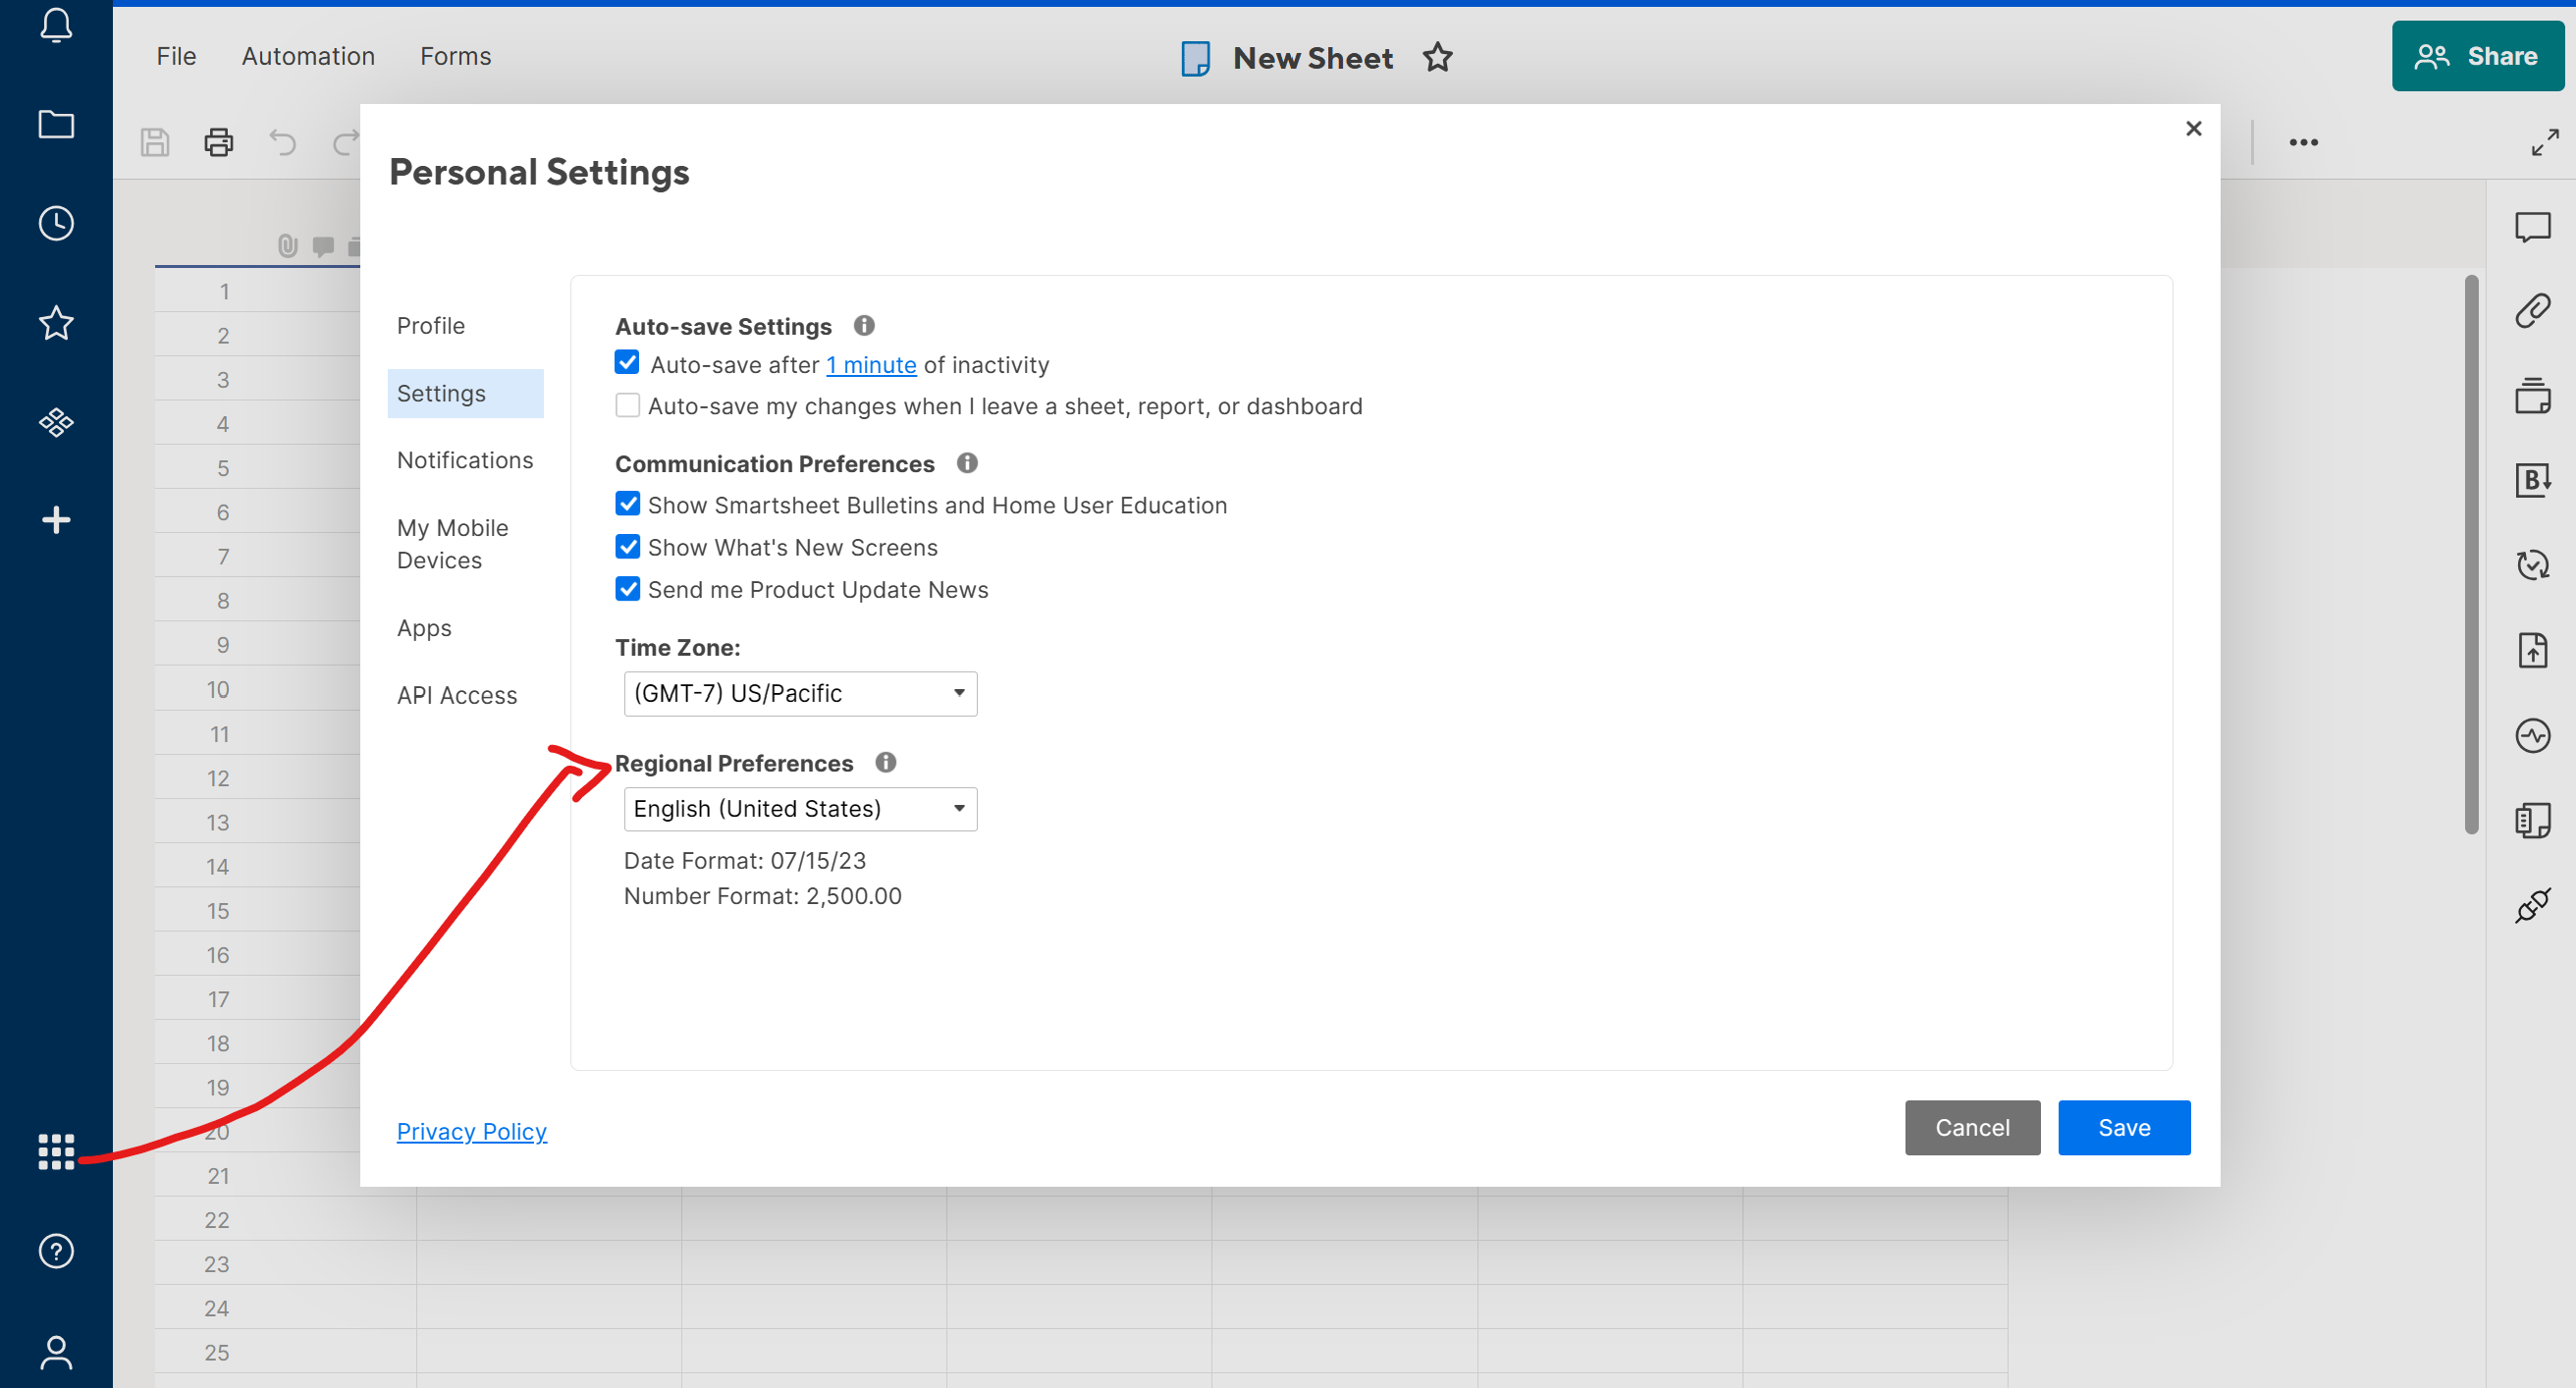This screenshot has width=2576, height=1388.
Task: Favorite the New Sheet star
Action: (1437, 57)
